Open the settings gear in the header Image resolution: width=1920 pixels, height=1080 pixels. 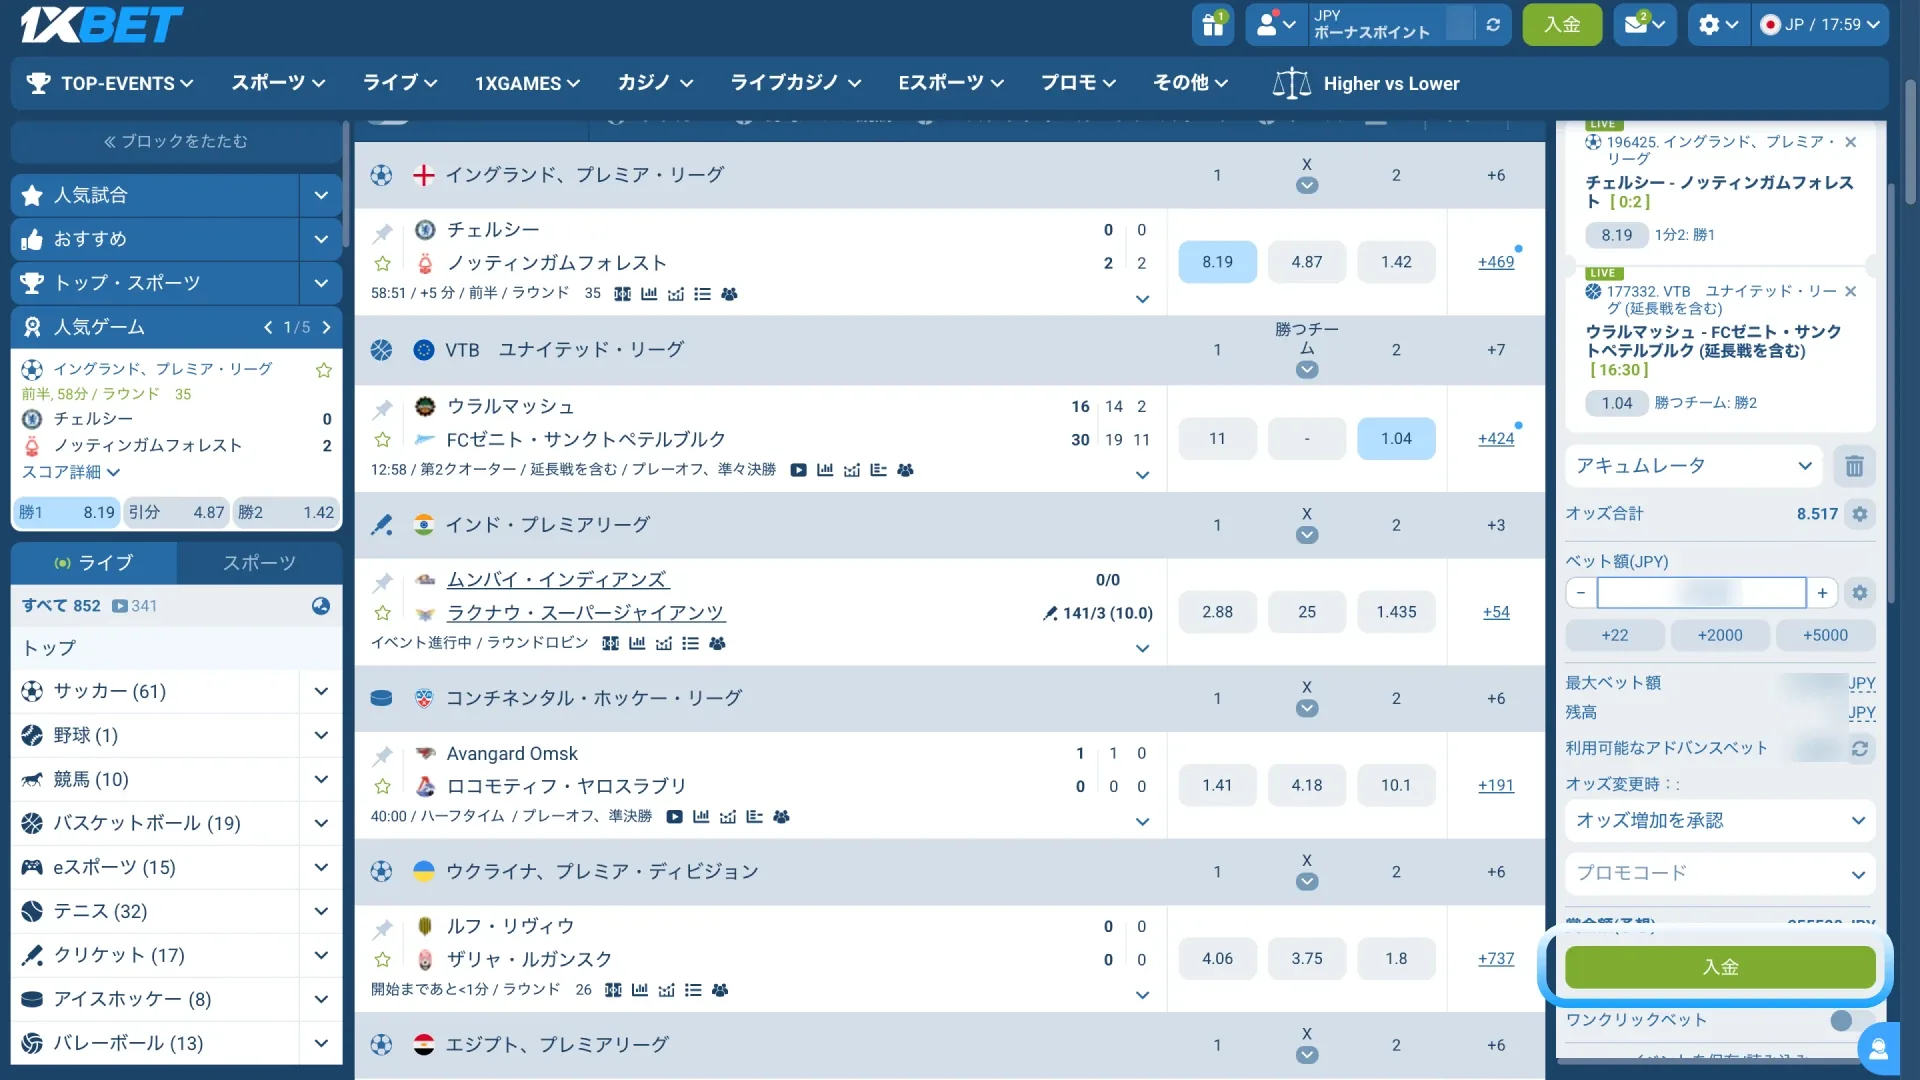tap(1719, 24)
